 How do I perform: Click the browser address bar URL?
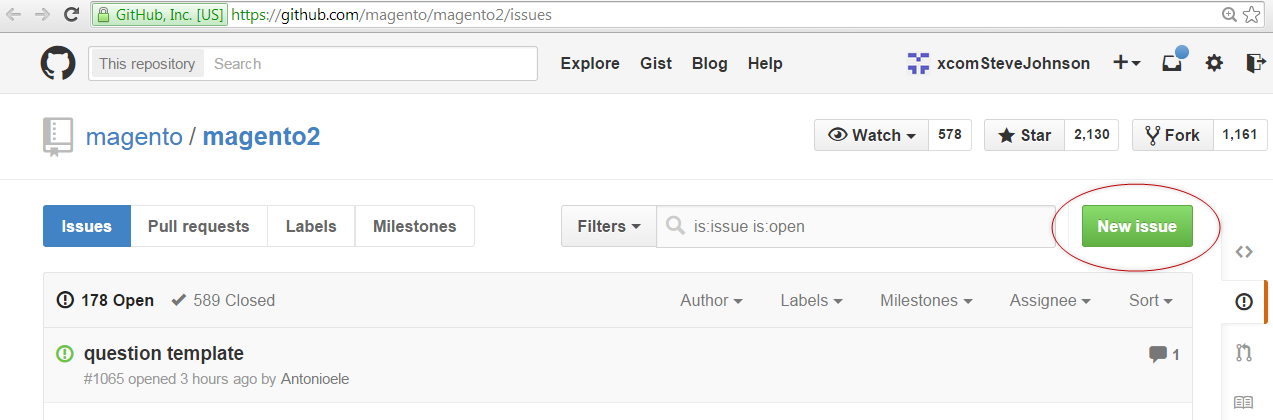point(390,15)
